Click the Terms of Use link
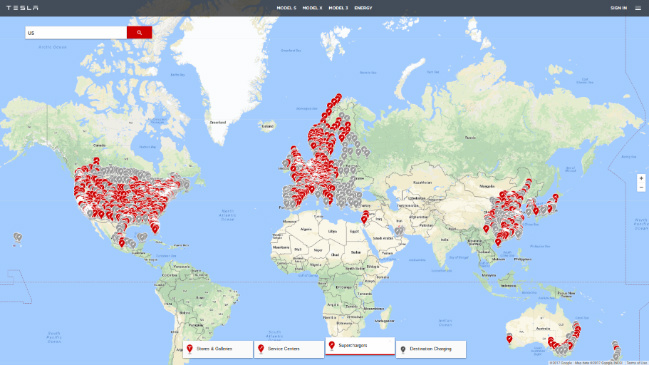Image resolution: width=649 pixels, height=365 pixels. [x=637, y=363]
